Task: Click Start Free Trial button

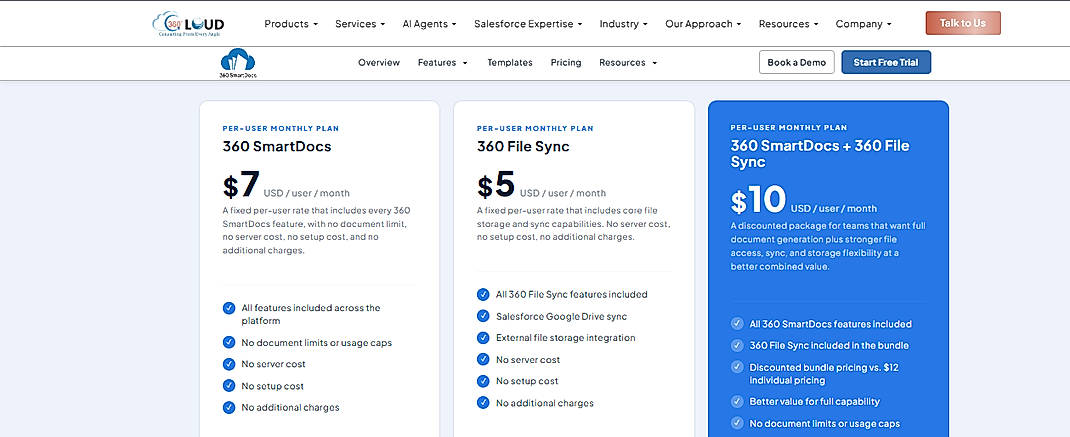Action: tap(886, 62)
